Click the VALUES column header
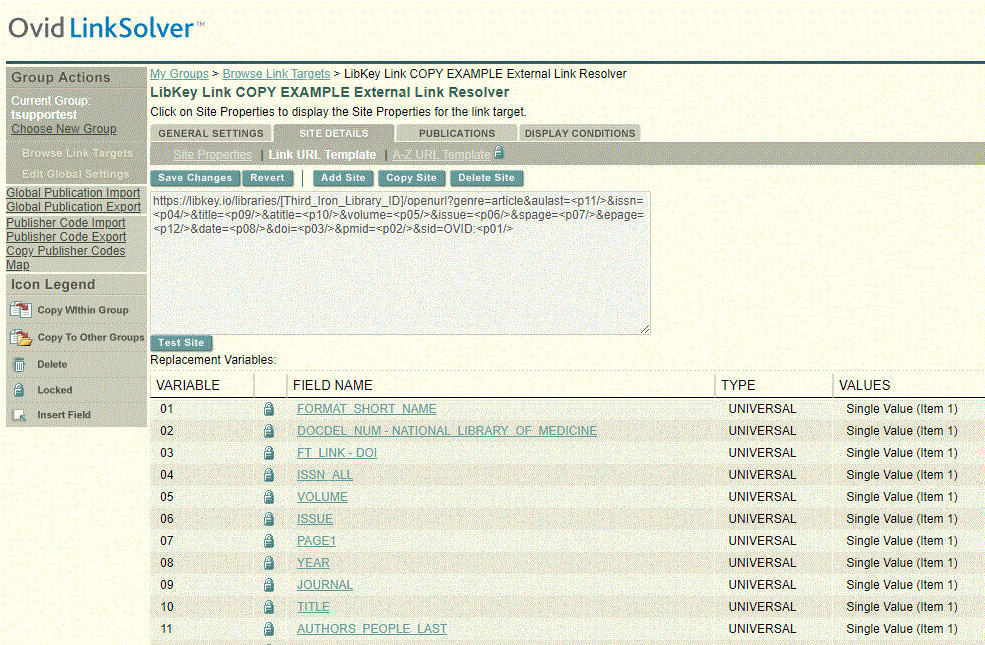 (x=864, y=385)
